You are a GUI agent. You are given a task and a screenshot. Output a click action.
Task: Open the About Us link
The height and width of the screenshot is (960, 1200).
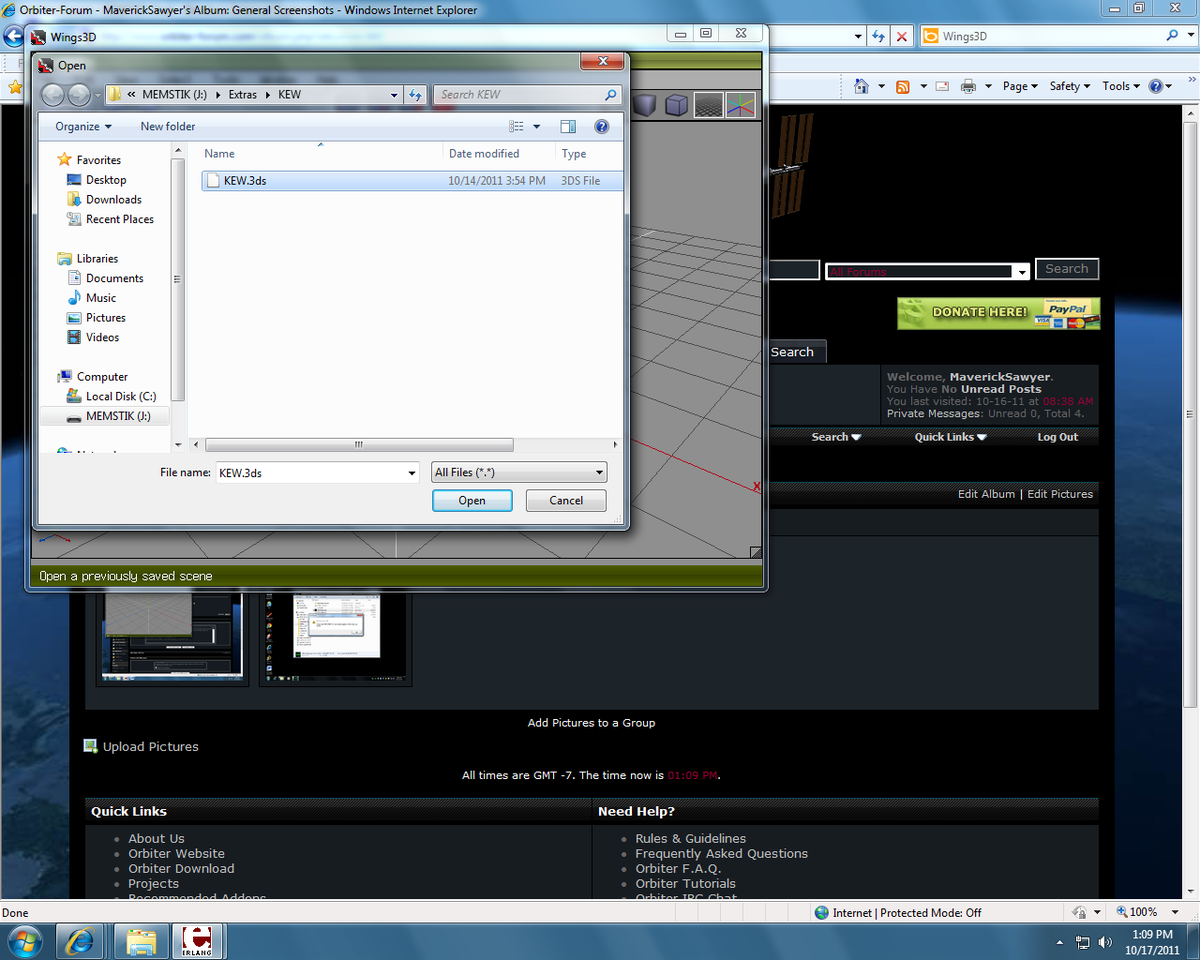tap(156, 839)
